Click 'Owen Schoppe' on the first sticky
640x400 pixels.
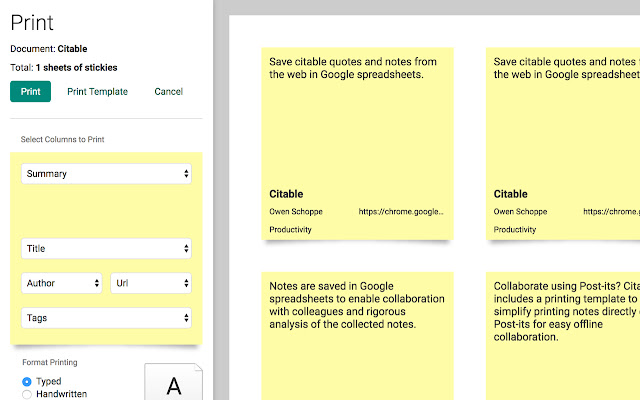point(296,211)
